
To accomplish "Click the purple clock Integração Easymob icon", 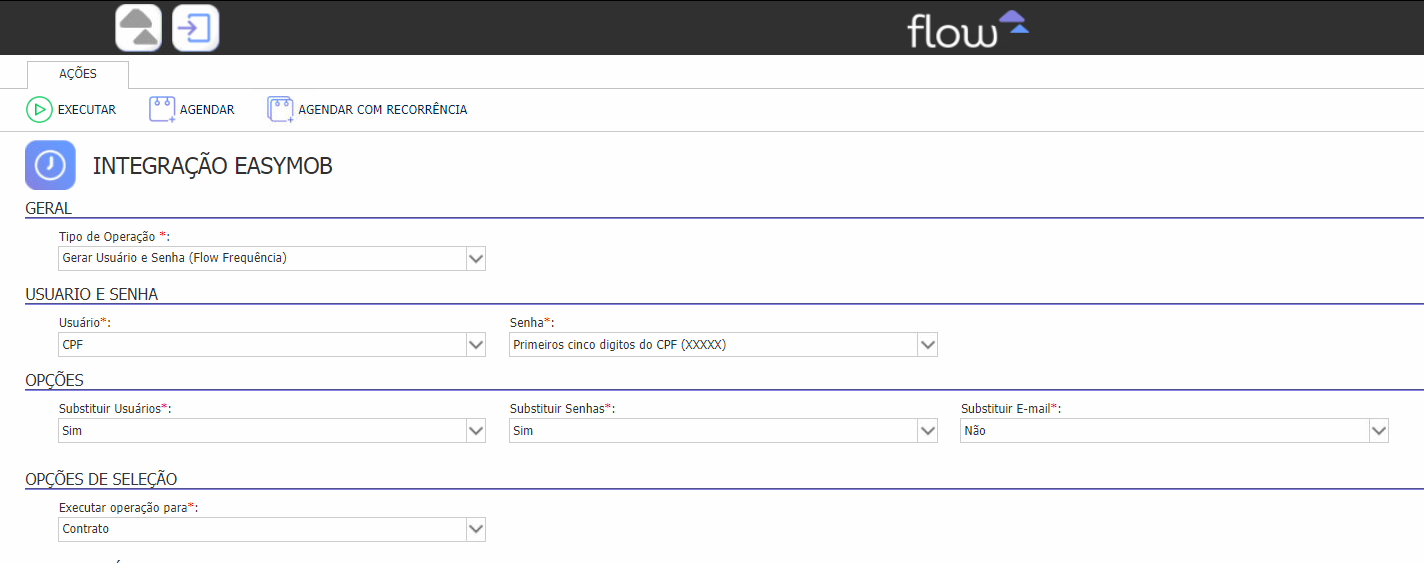I will (x=50, y=165).
